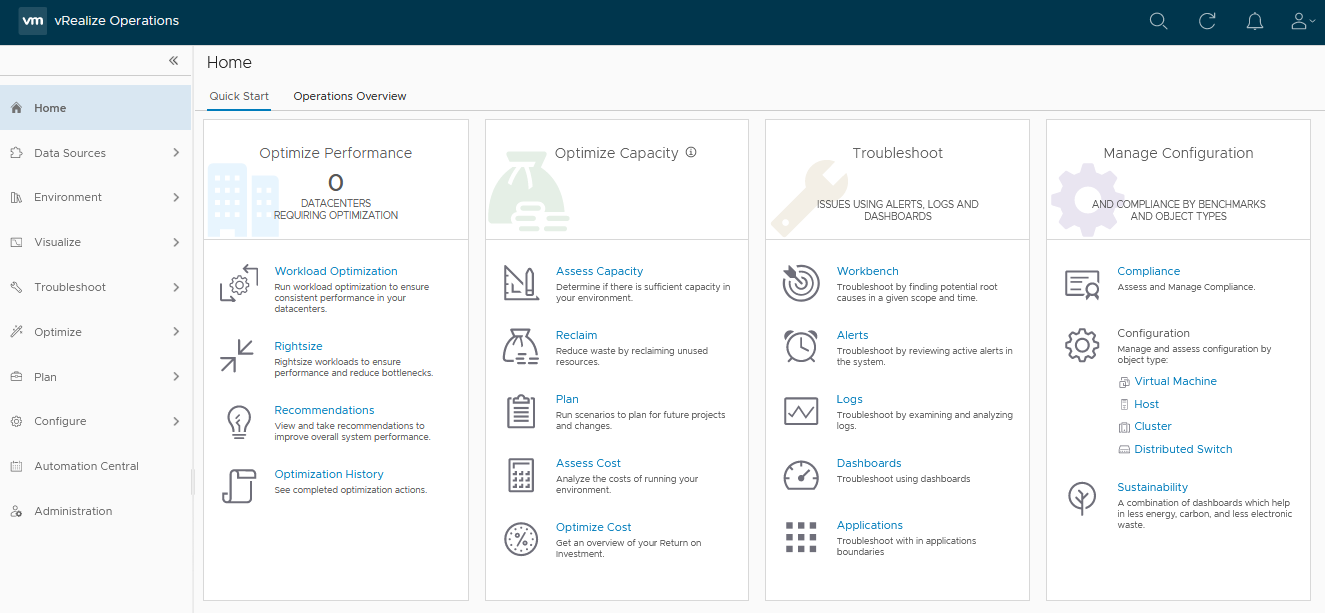Click the Optimize Capacity info icon
Screen dimensions: 1325x613
tap(691, 152)
